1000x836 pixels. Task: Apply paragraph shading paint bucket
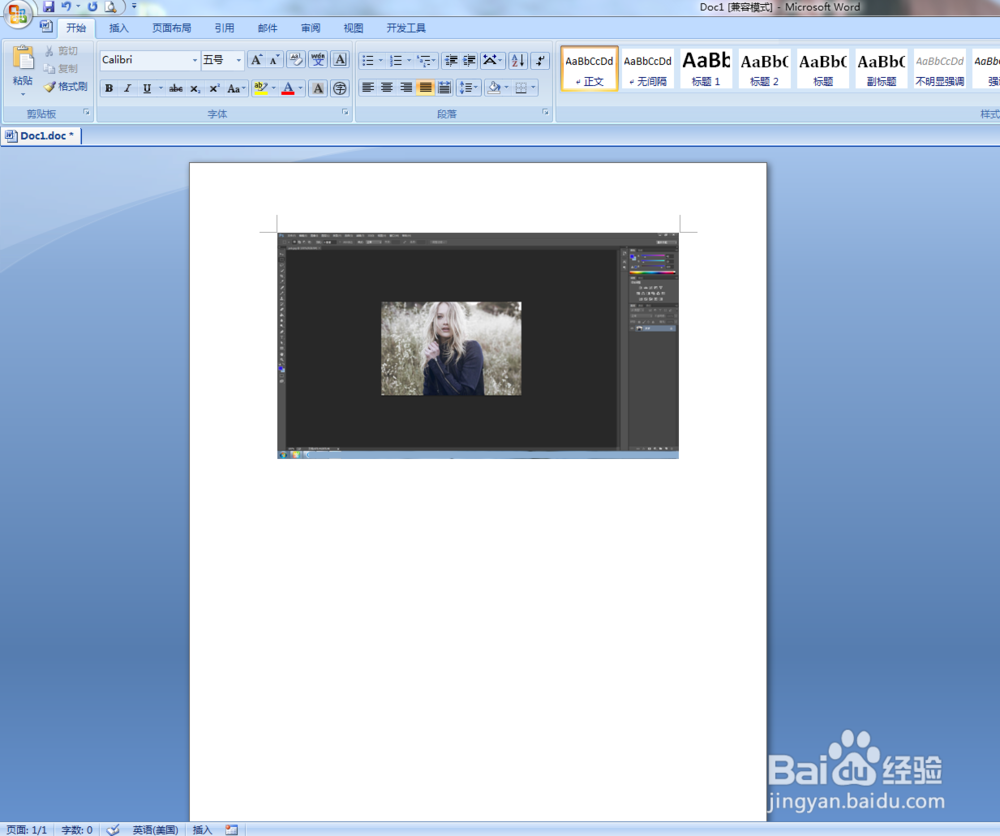coord(494,88)
